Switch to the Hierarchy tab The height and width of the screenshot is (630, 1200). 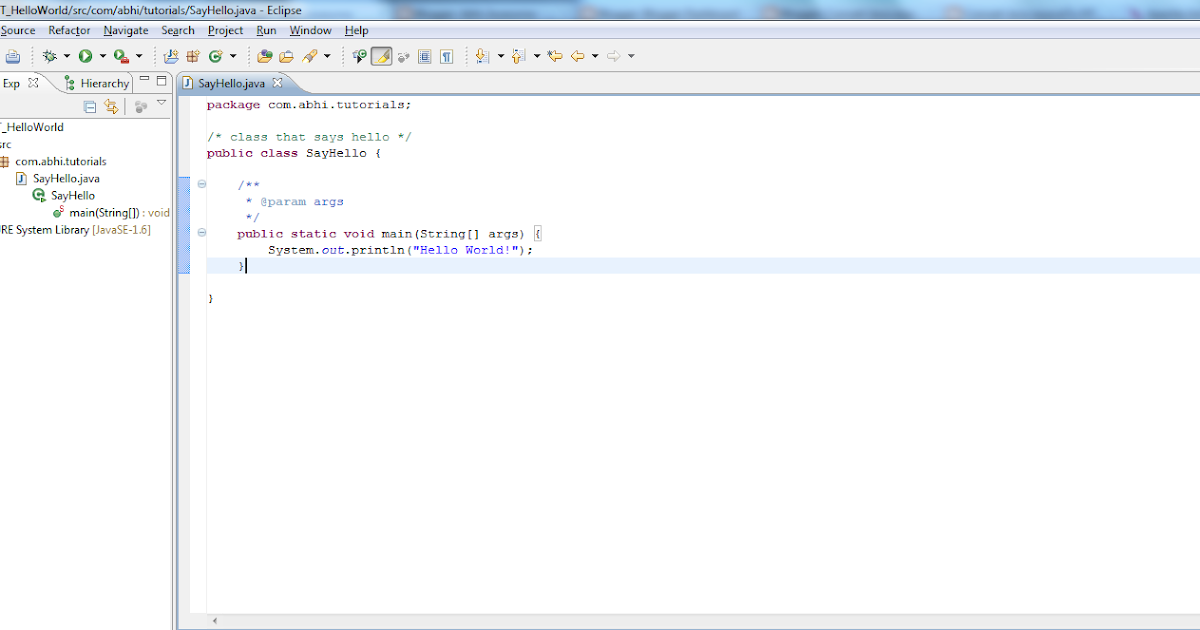(x=97, y=83)
